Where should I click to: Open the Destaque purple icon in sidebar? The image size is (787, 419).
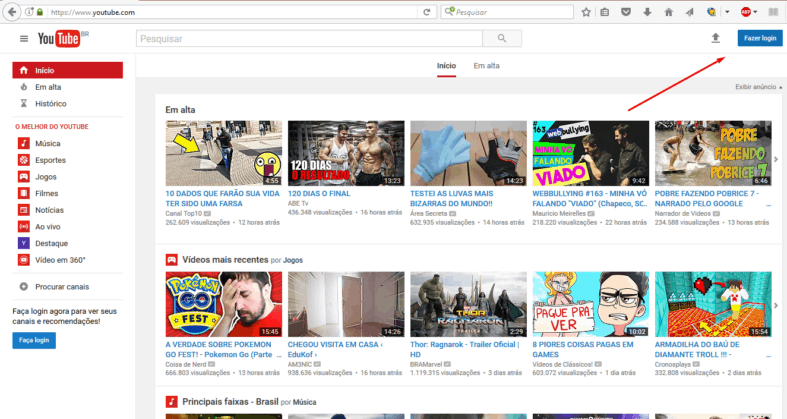coord(24,243)
